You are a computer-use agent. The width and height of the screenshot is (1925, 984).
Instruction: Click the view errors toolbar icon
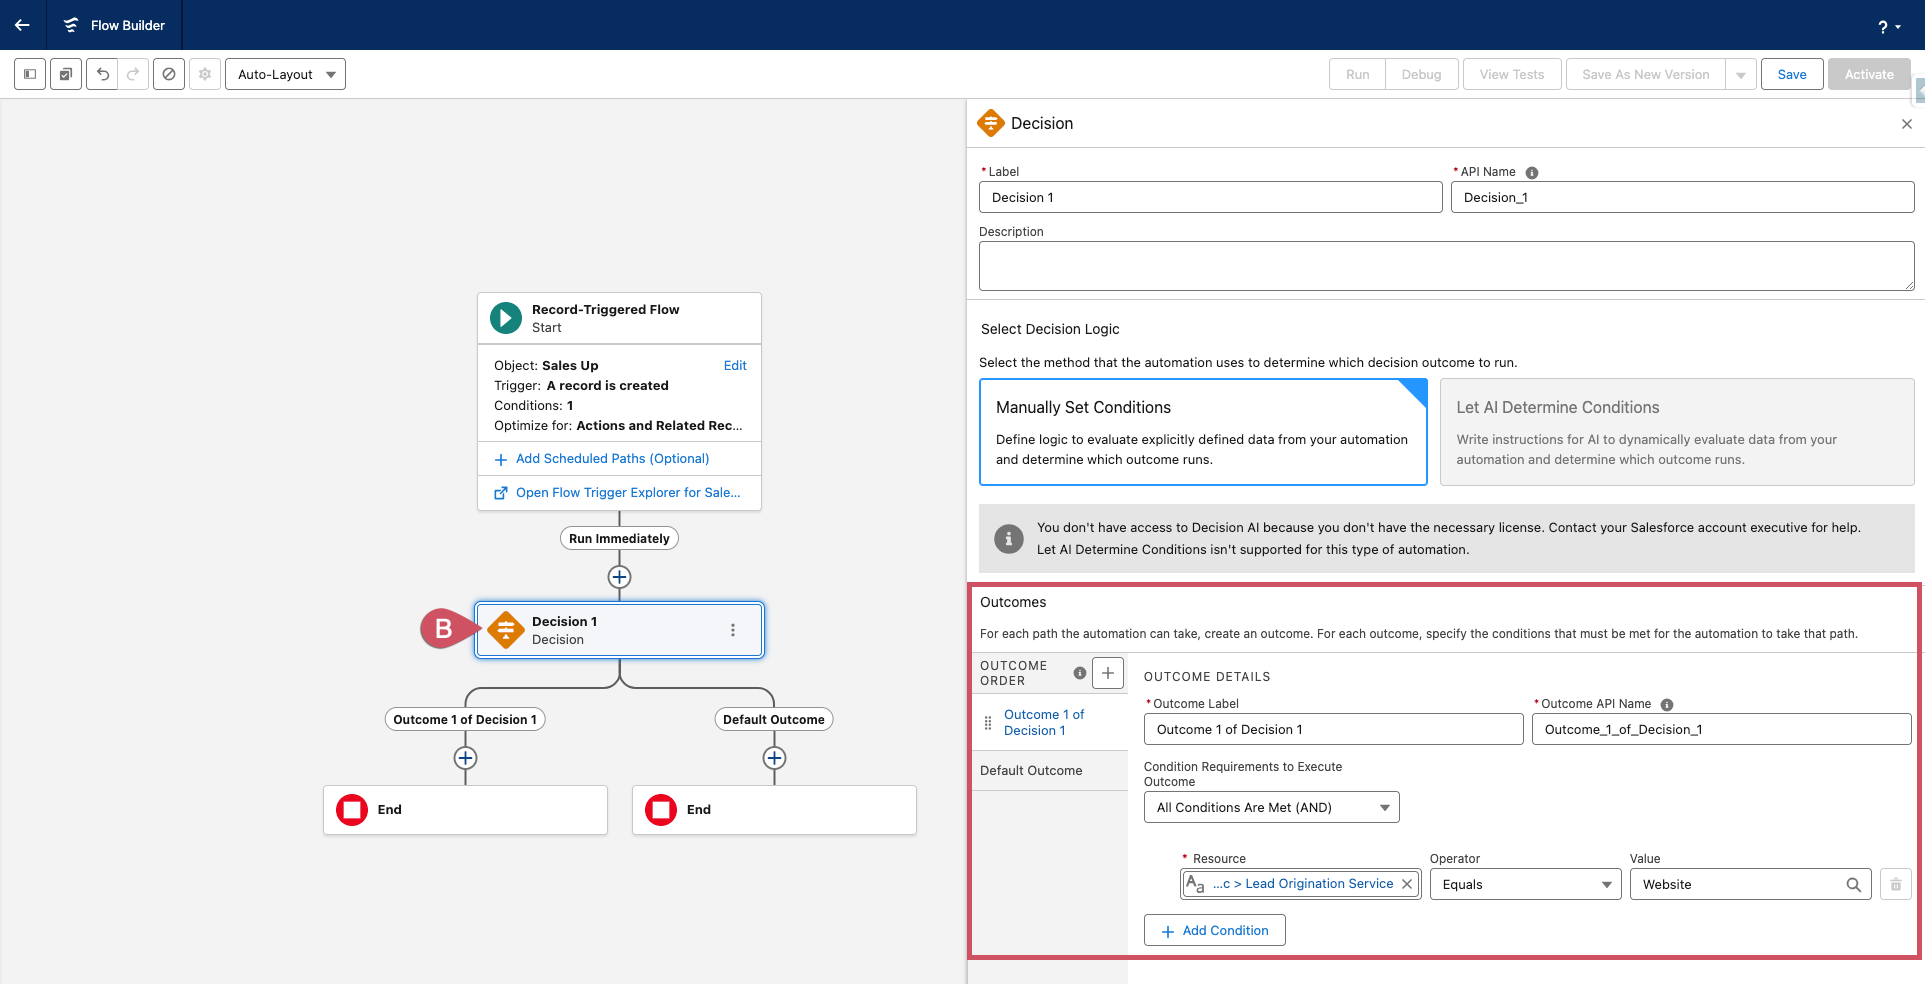click(169, 74)
